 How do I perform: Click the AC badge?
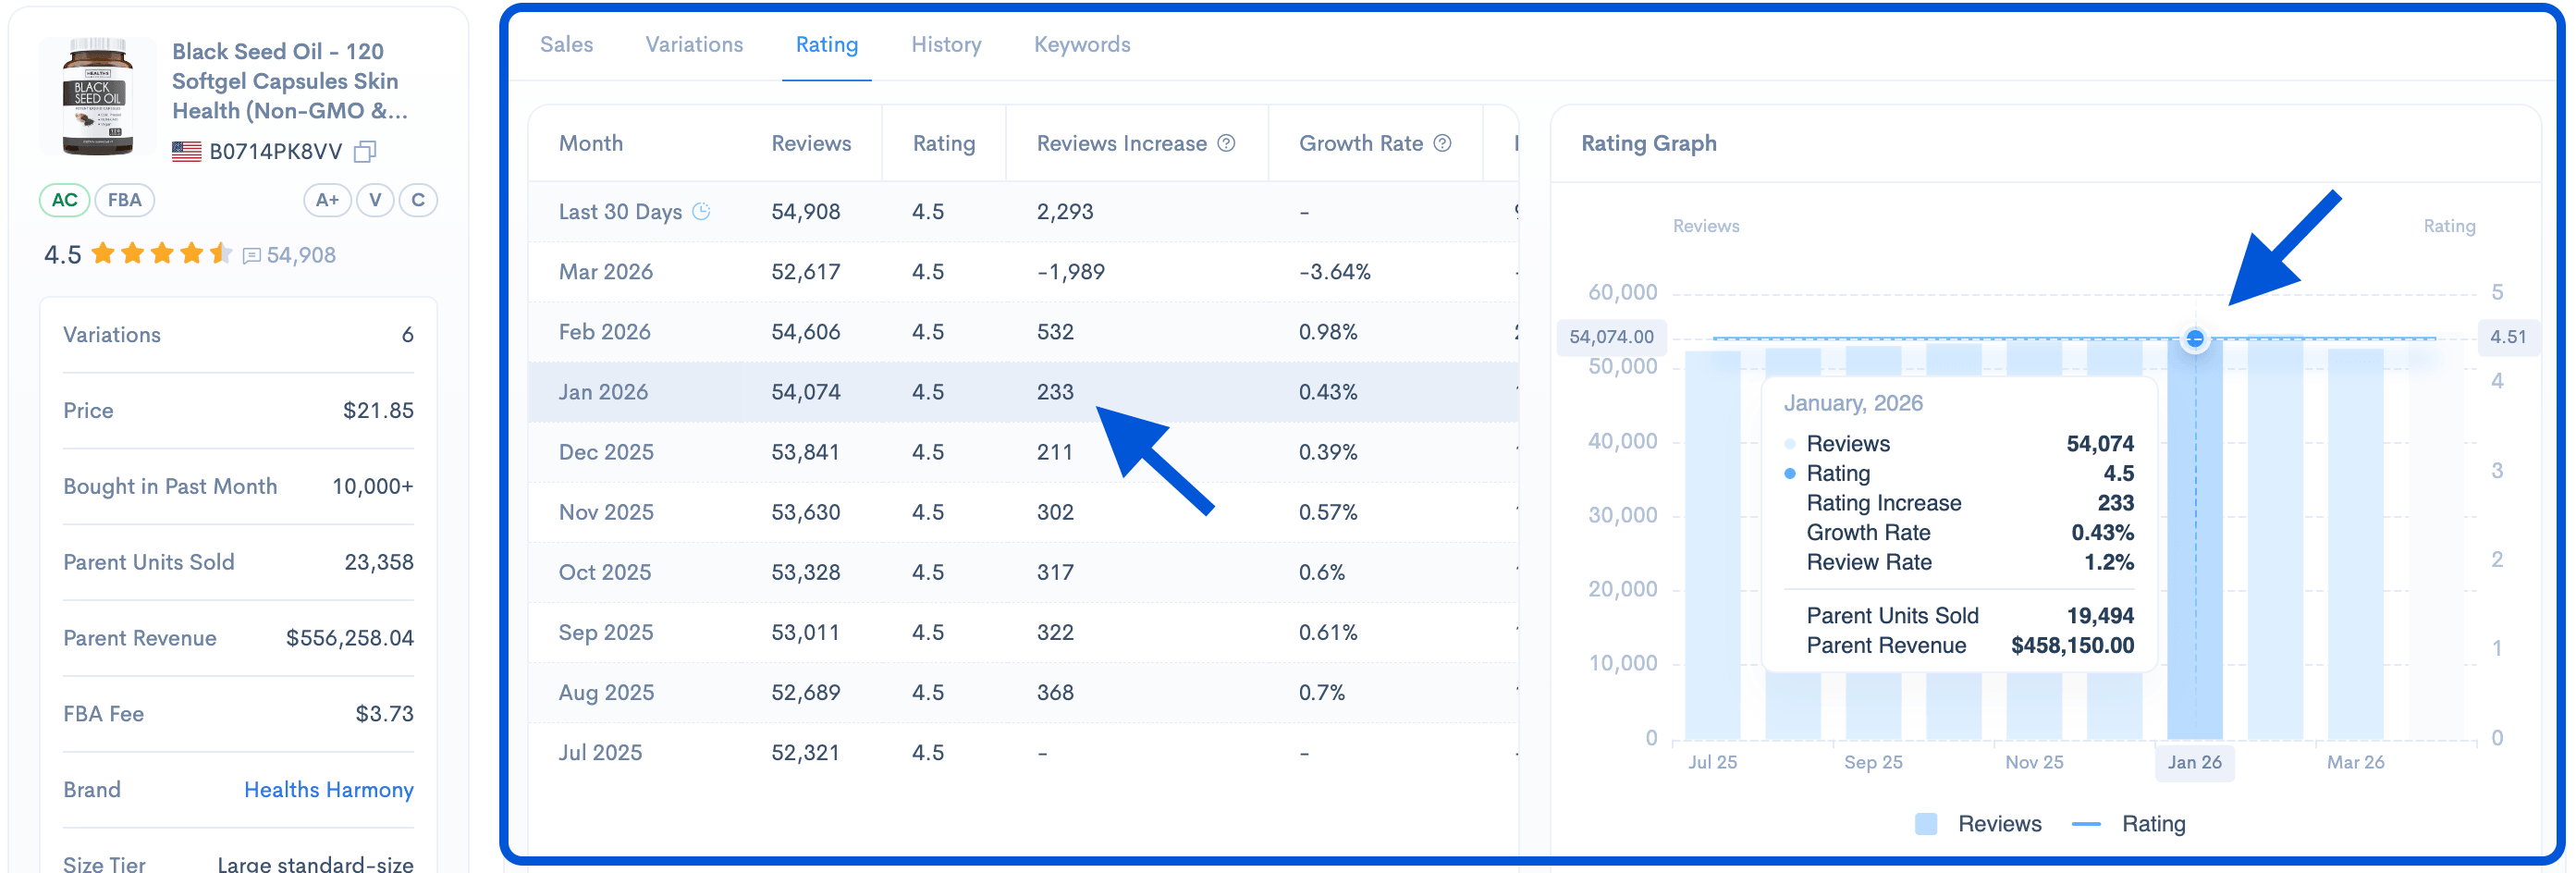64,200
